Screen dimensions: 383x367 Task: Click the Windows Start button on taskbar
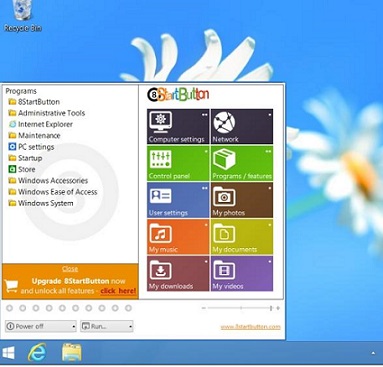8,353
